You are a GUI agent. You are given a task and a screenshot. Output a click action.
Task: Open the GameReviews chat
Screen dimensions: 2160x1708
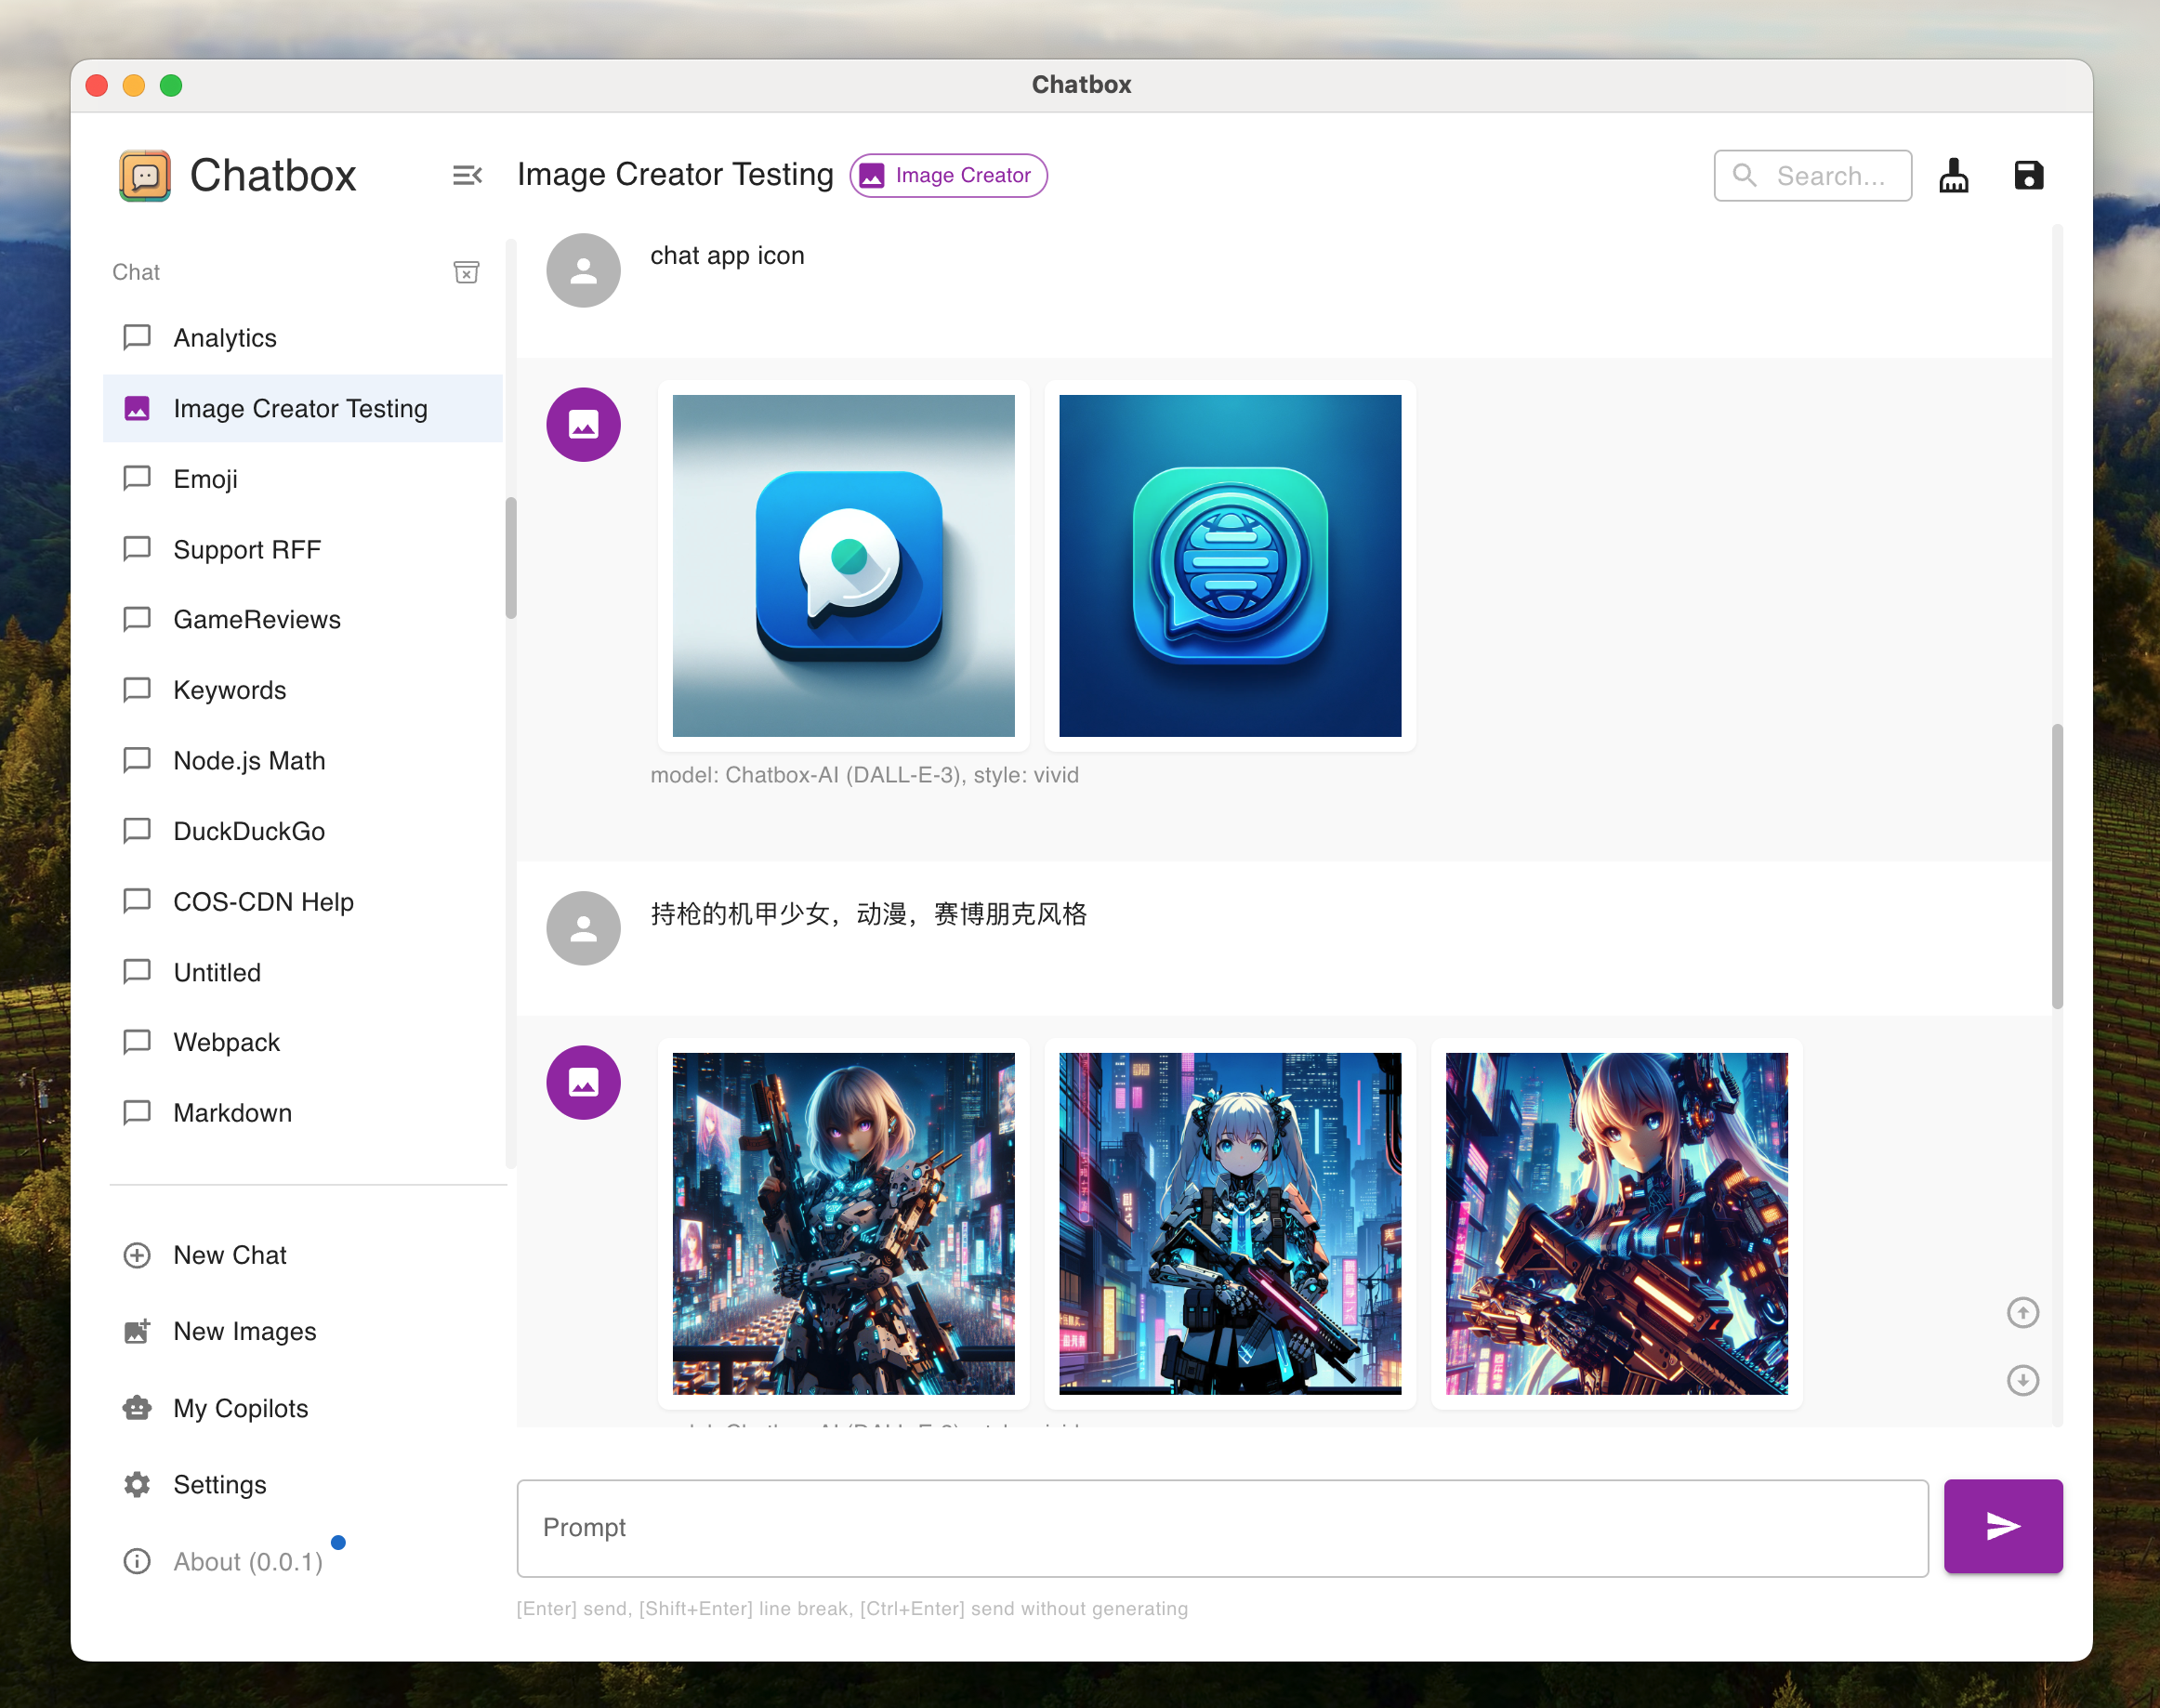pos(303,620)
